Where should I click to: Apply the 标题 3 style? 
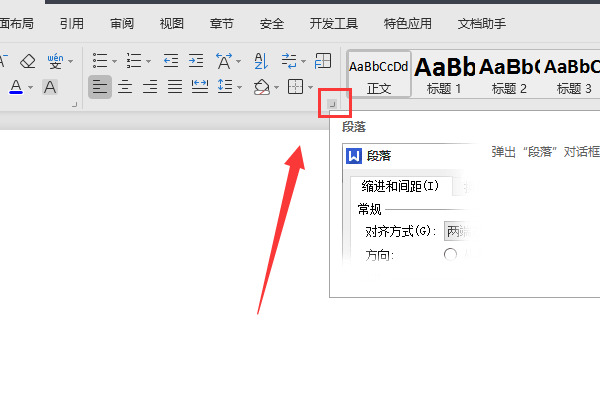(573, 75)
